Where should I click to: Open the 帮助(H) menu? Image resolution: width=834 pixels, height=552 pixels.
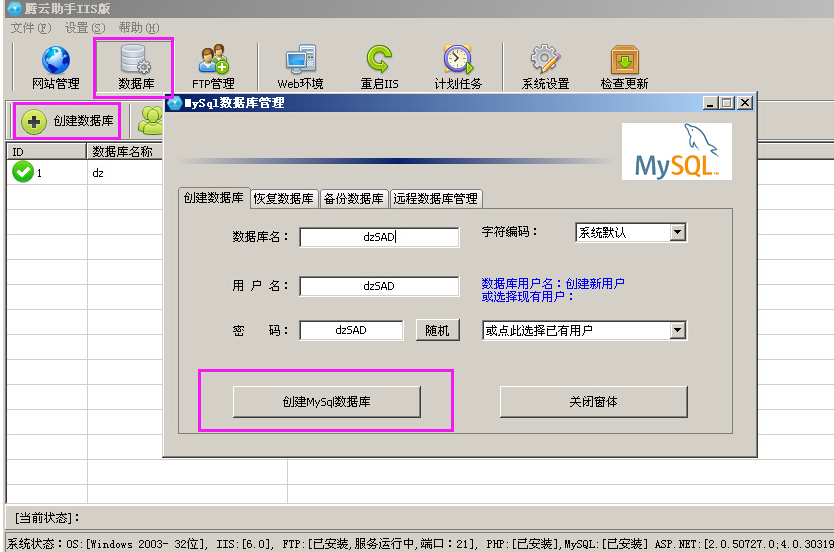point(139,28)
